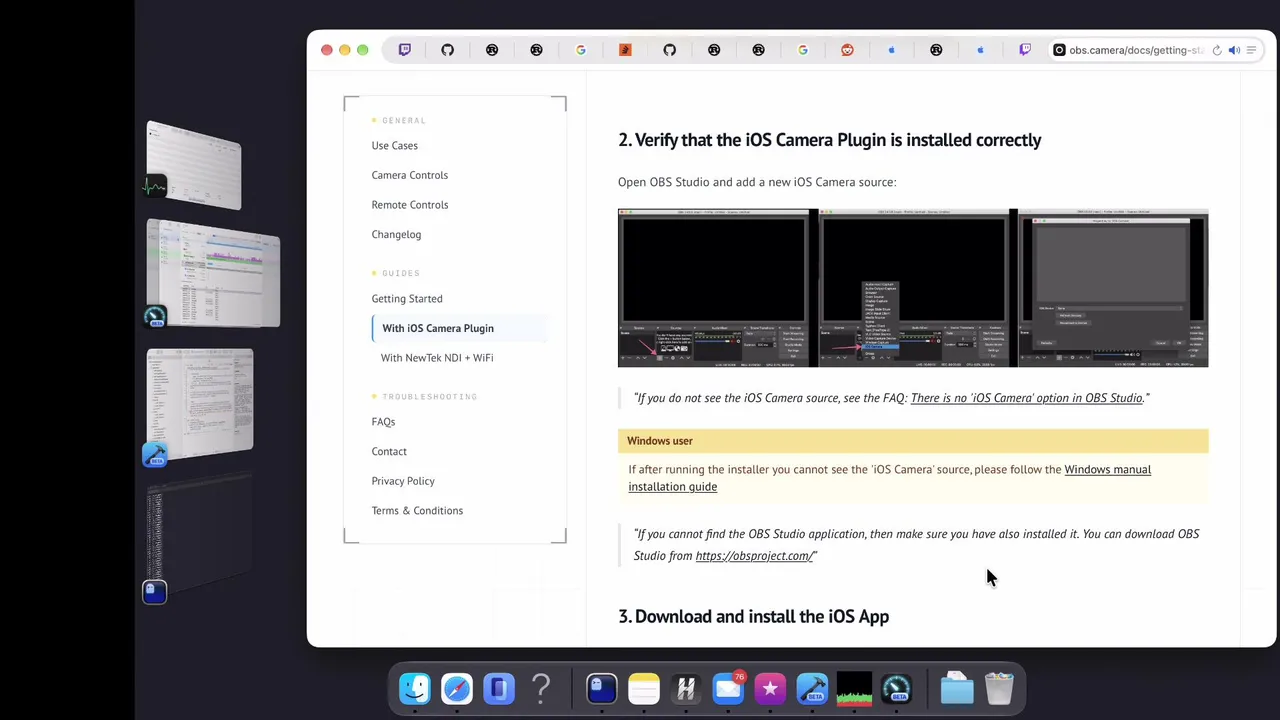This screenshot has height=720, width=1280.
Task: Switch to the orange icon tab
Action: [625, 50]
